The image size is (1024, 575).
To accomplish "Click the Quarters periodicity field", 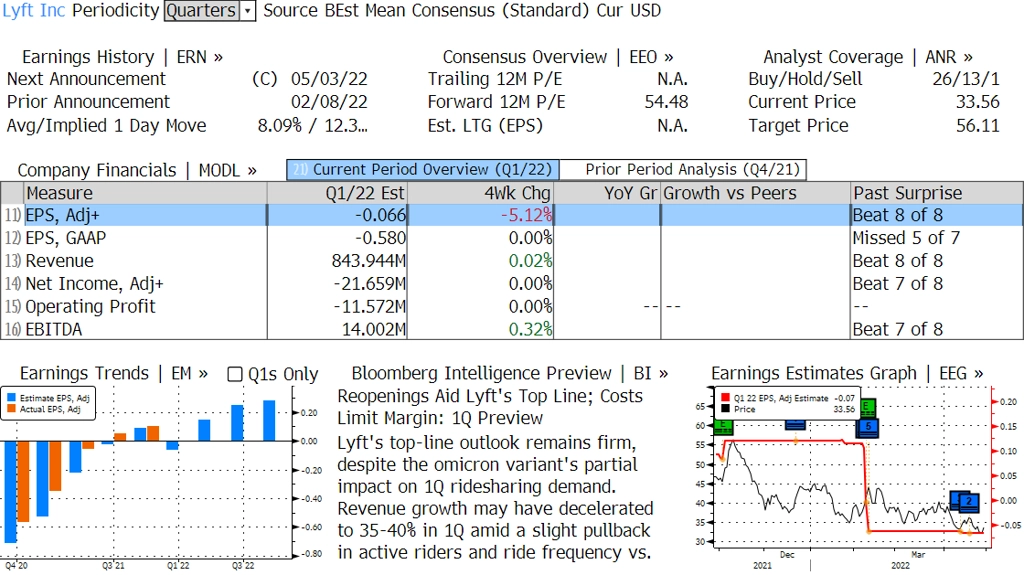I will [x=202, y=10].
